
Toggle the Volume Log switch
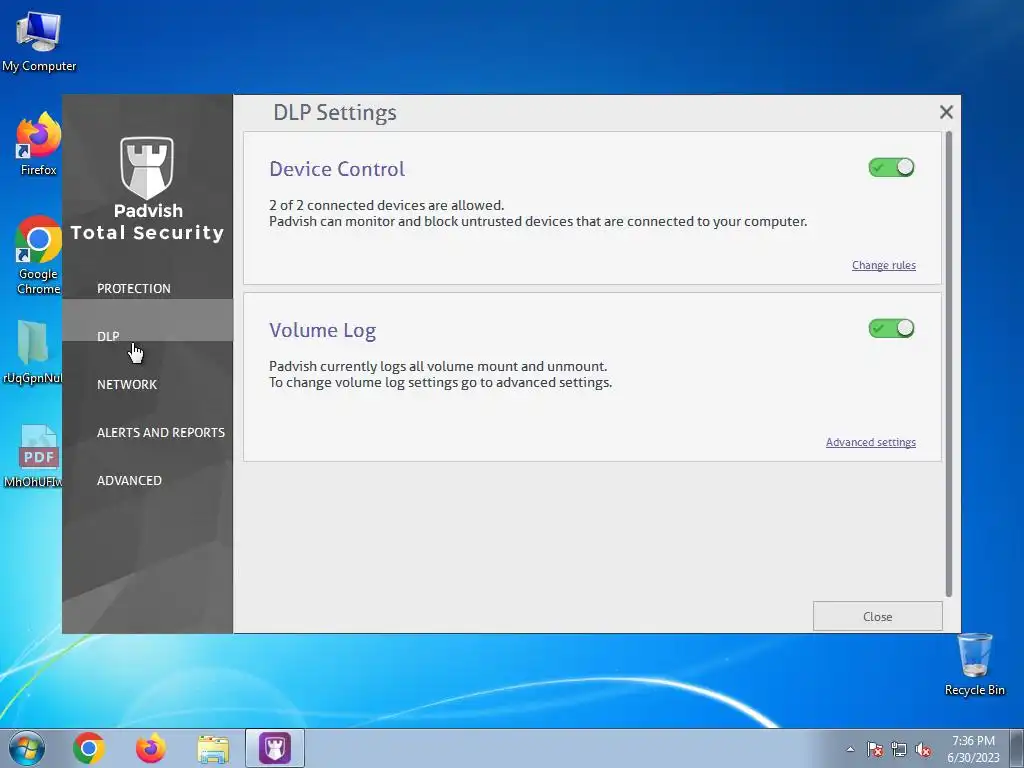click(891, 328)
